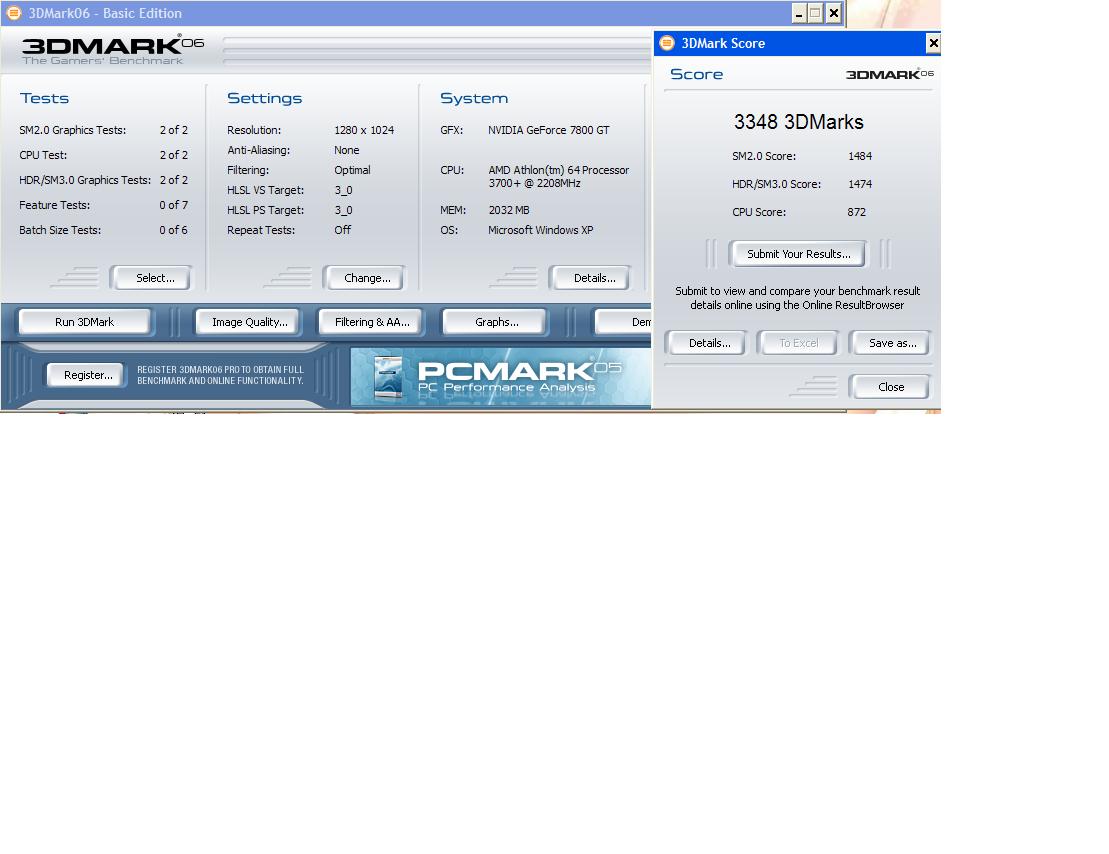Close the 3DMark06 Basic Edition window
The image size is (1109, 854).
coord(834,13)
